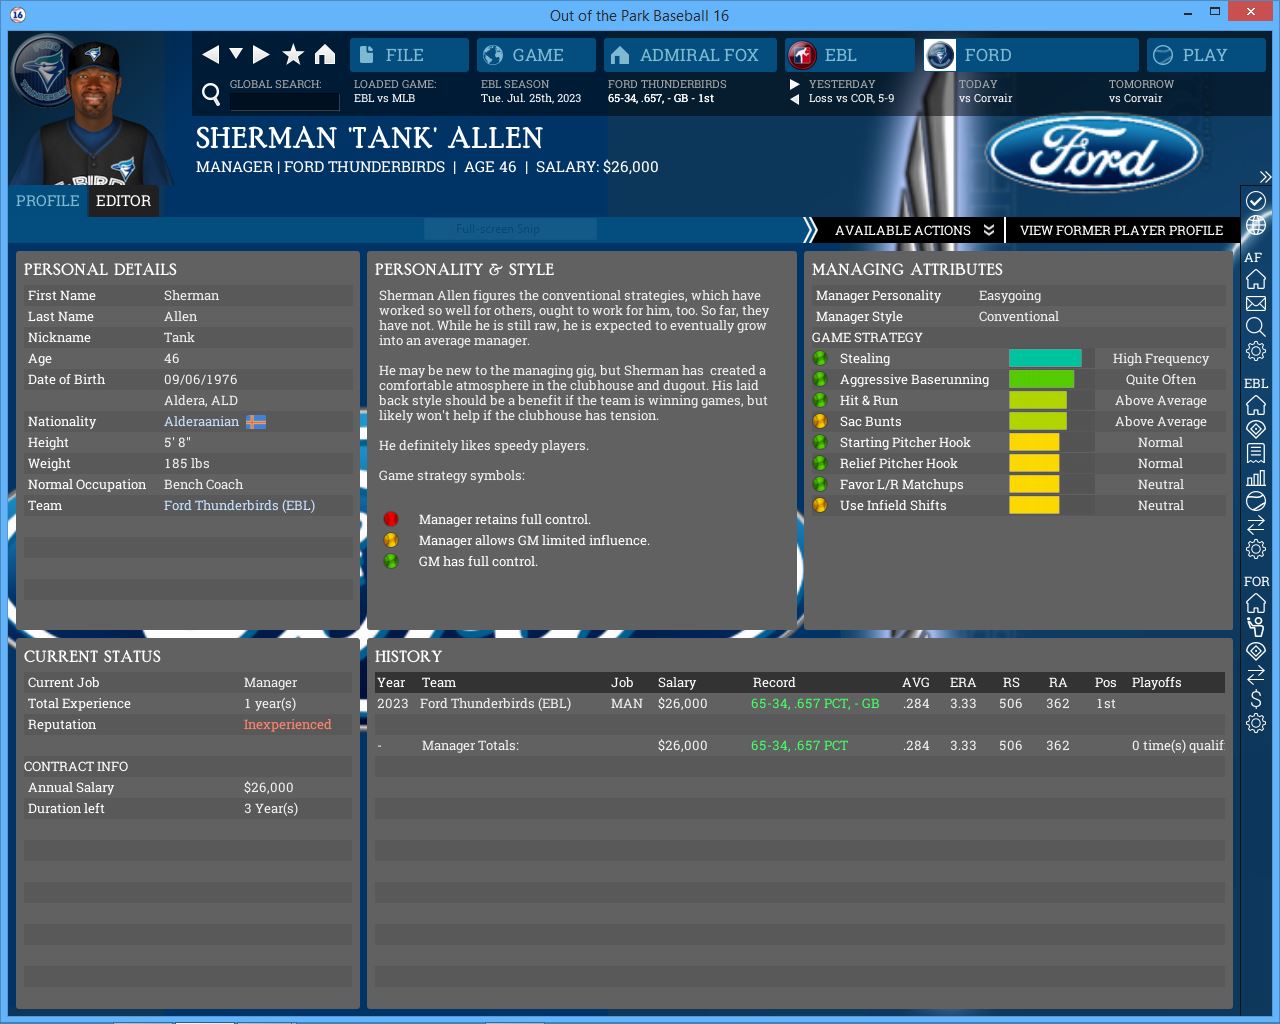Click the globe icon in the right sidebar
This screenshot has width=1280, height=1024.
pyautogui.click(x=1256, y=225)
